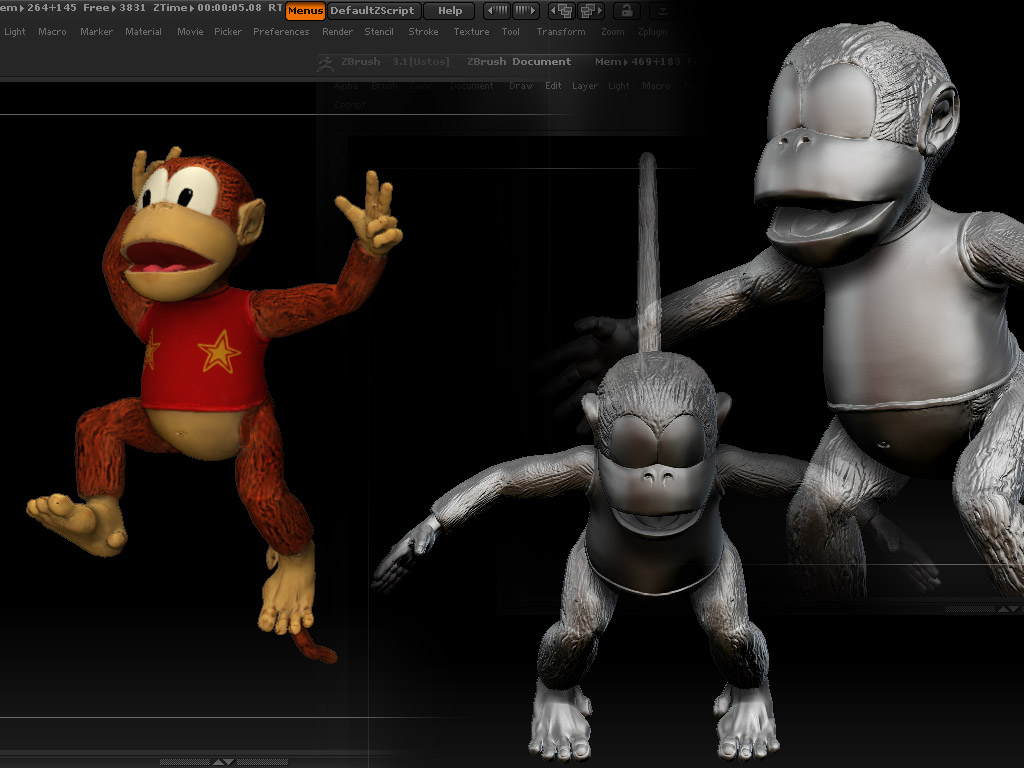This screenshot has height=768, width=1024.
Task: Open the Preferences menu
Action: (x=281, y=31)
